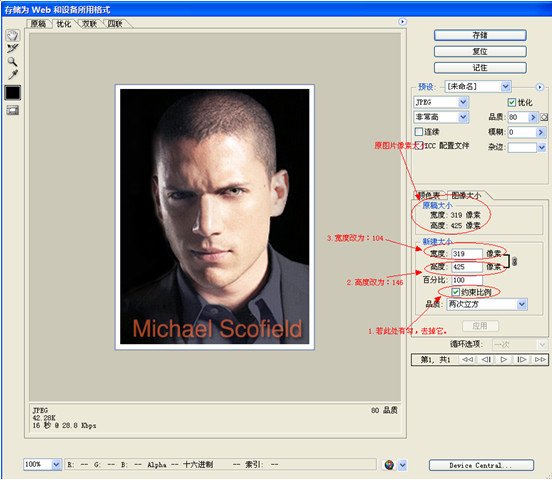552x483 pixels.
Task: Click the '16 秒 @ 28.8 Kbps' download time text
Action: (64, 426)
